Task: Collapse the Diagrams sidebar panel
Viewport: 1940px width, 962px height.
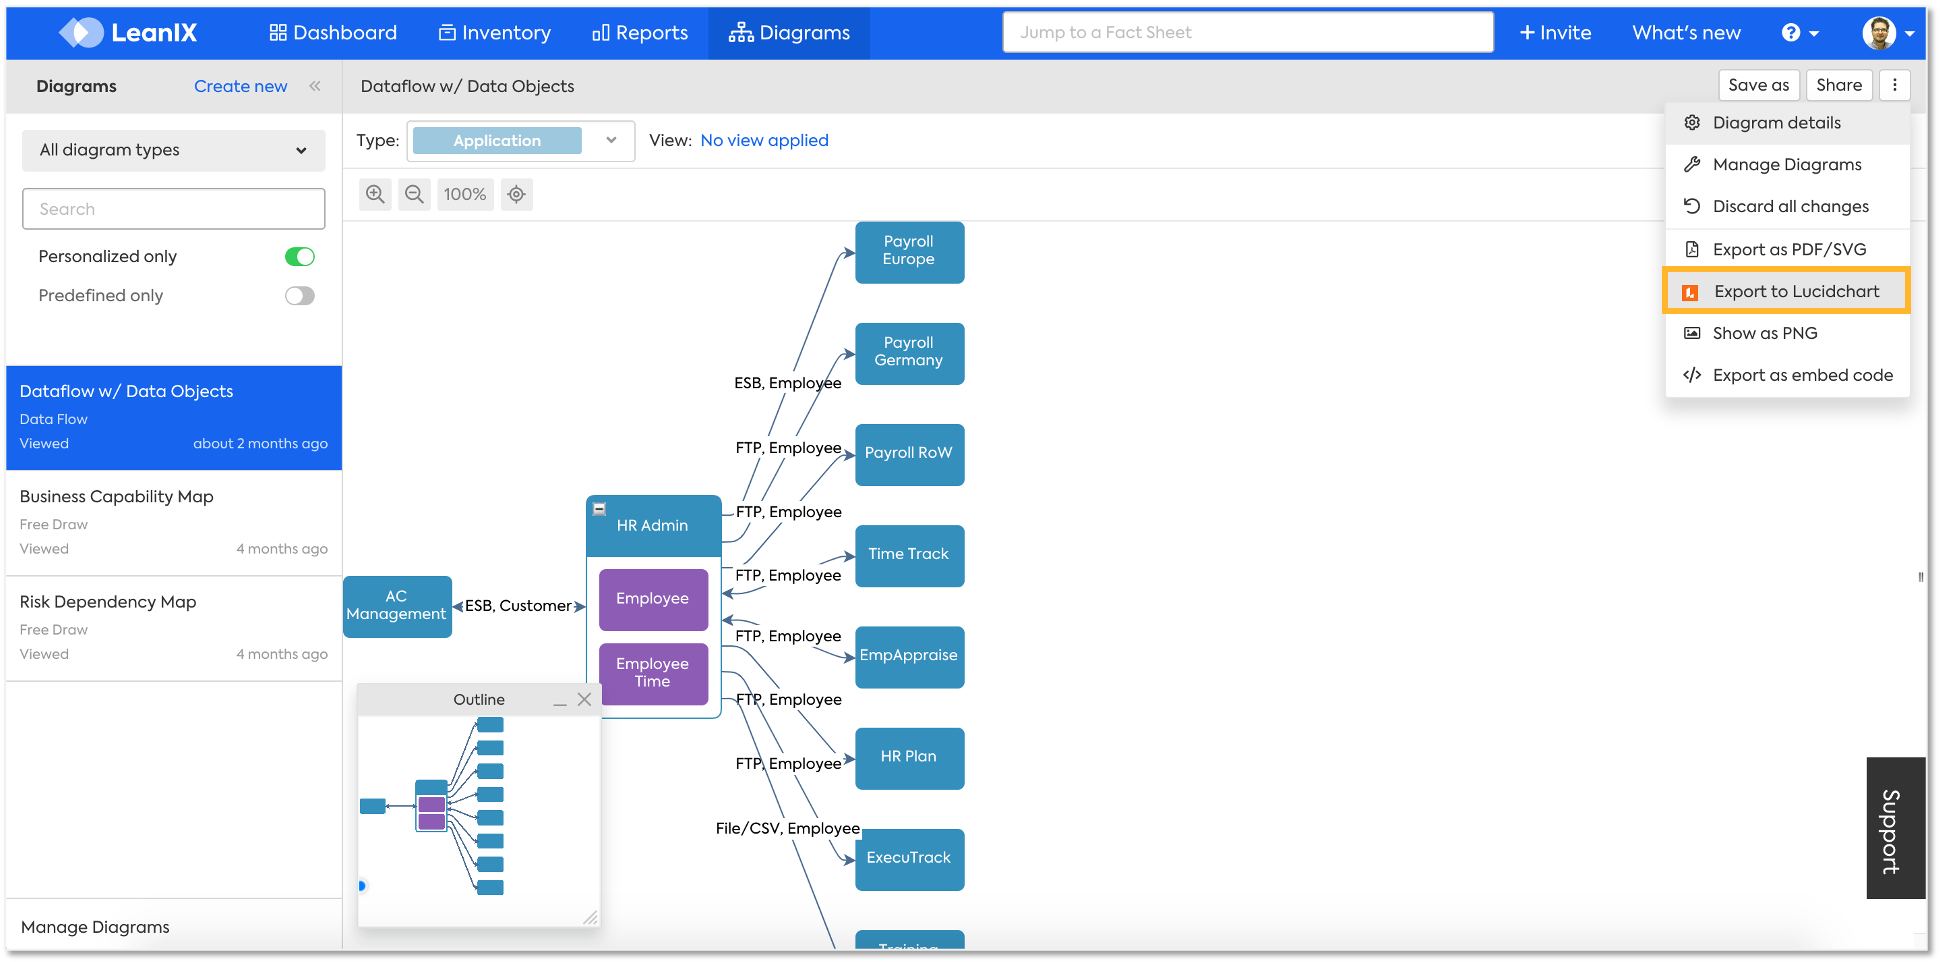Action: point(315,86)
